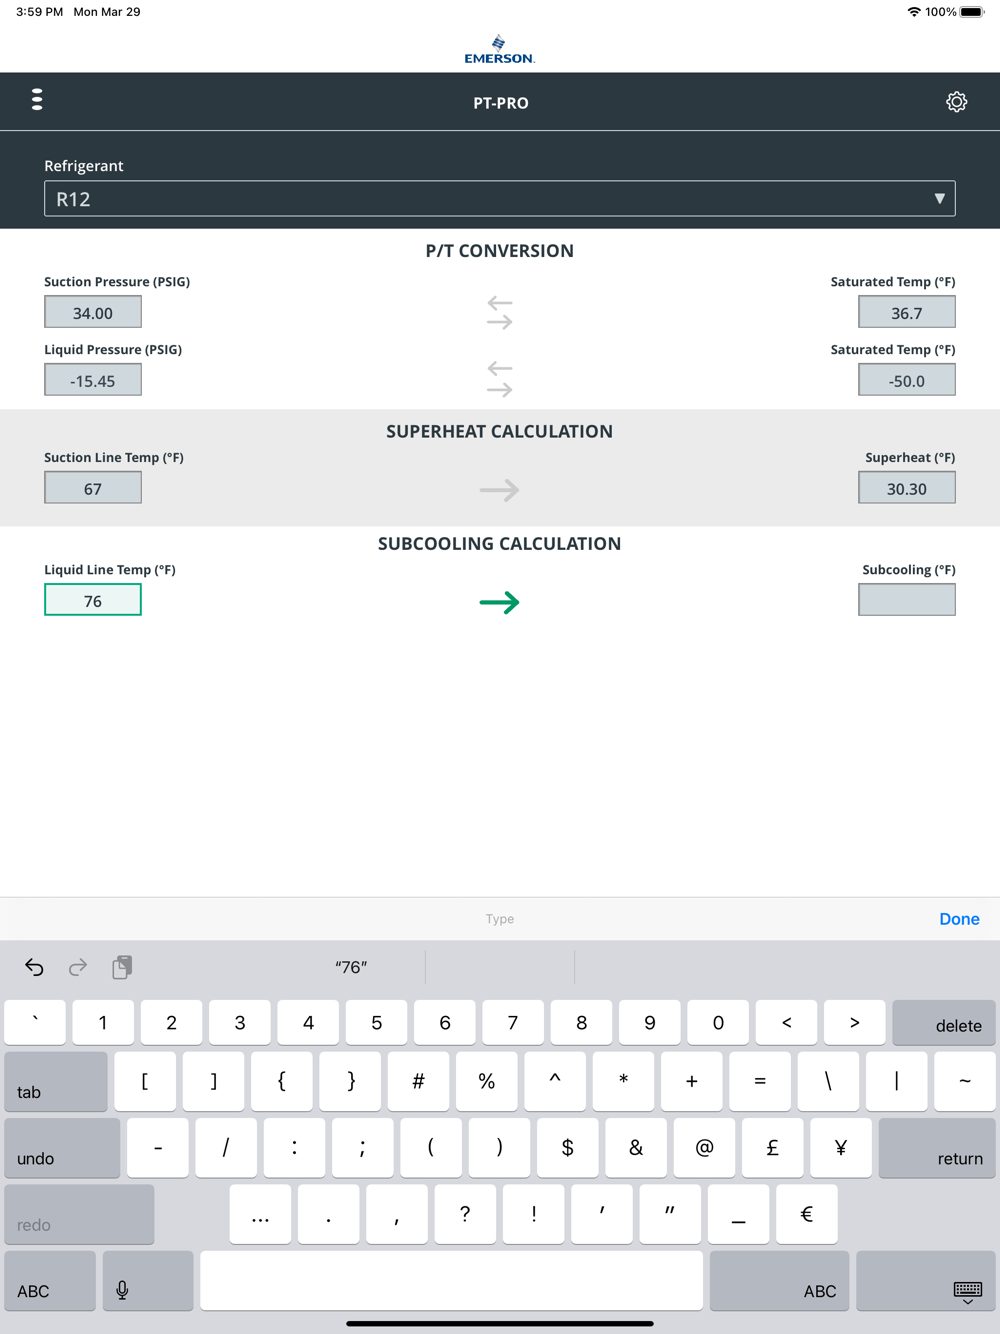
Task: Tap the ampersand key
Action: tap(636, 1148)
